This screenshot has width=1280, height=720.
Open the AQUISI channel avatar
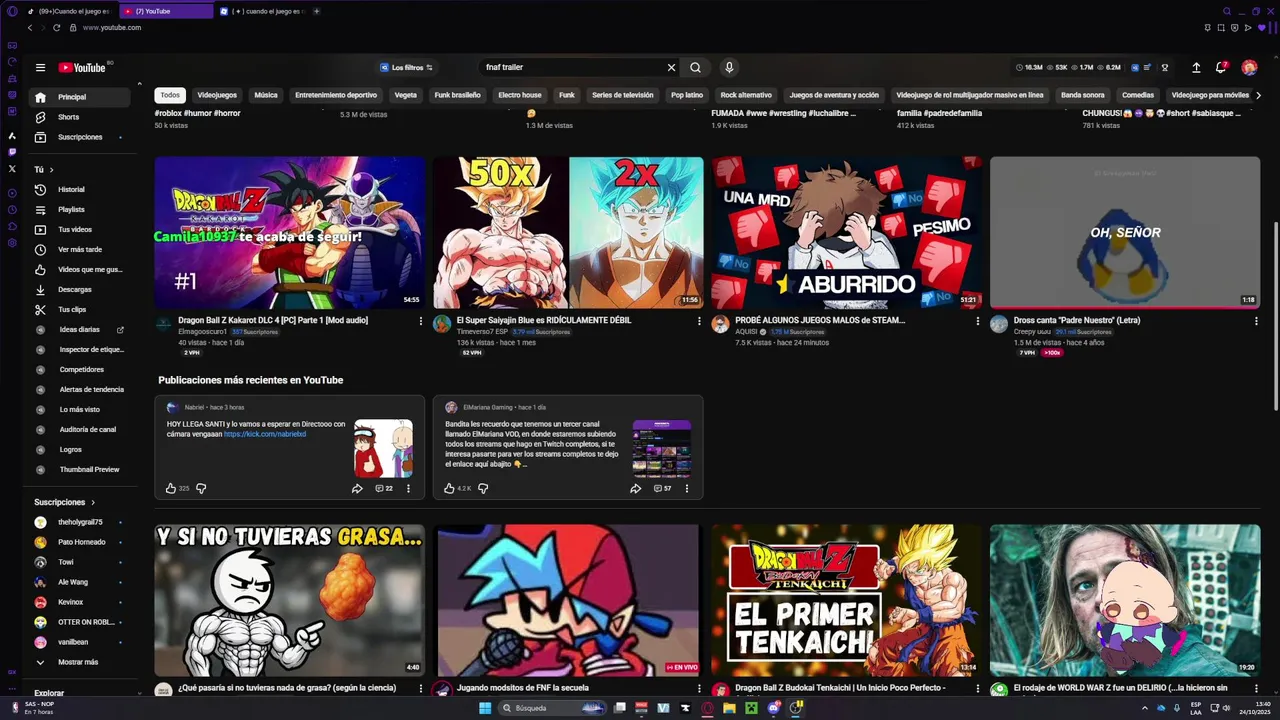coord(720,324)
